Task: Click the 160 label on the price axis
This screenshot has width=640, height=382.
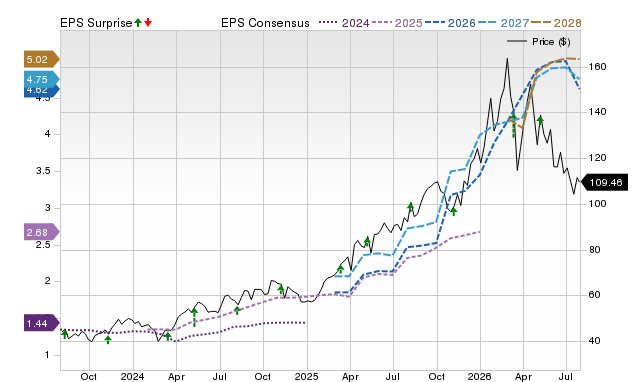Action: pyautogui.click(x=597, y=67)
